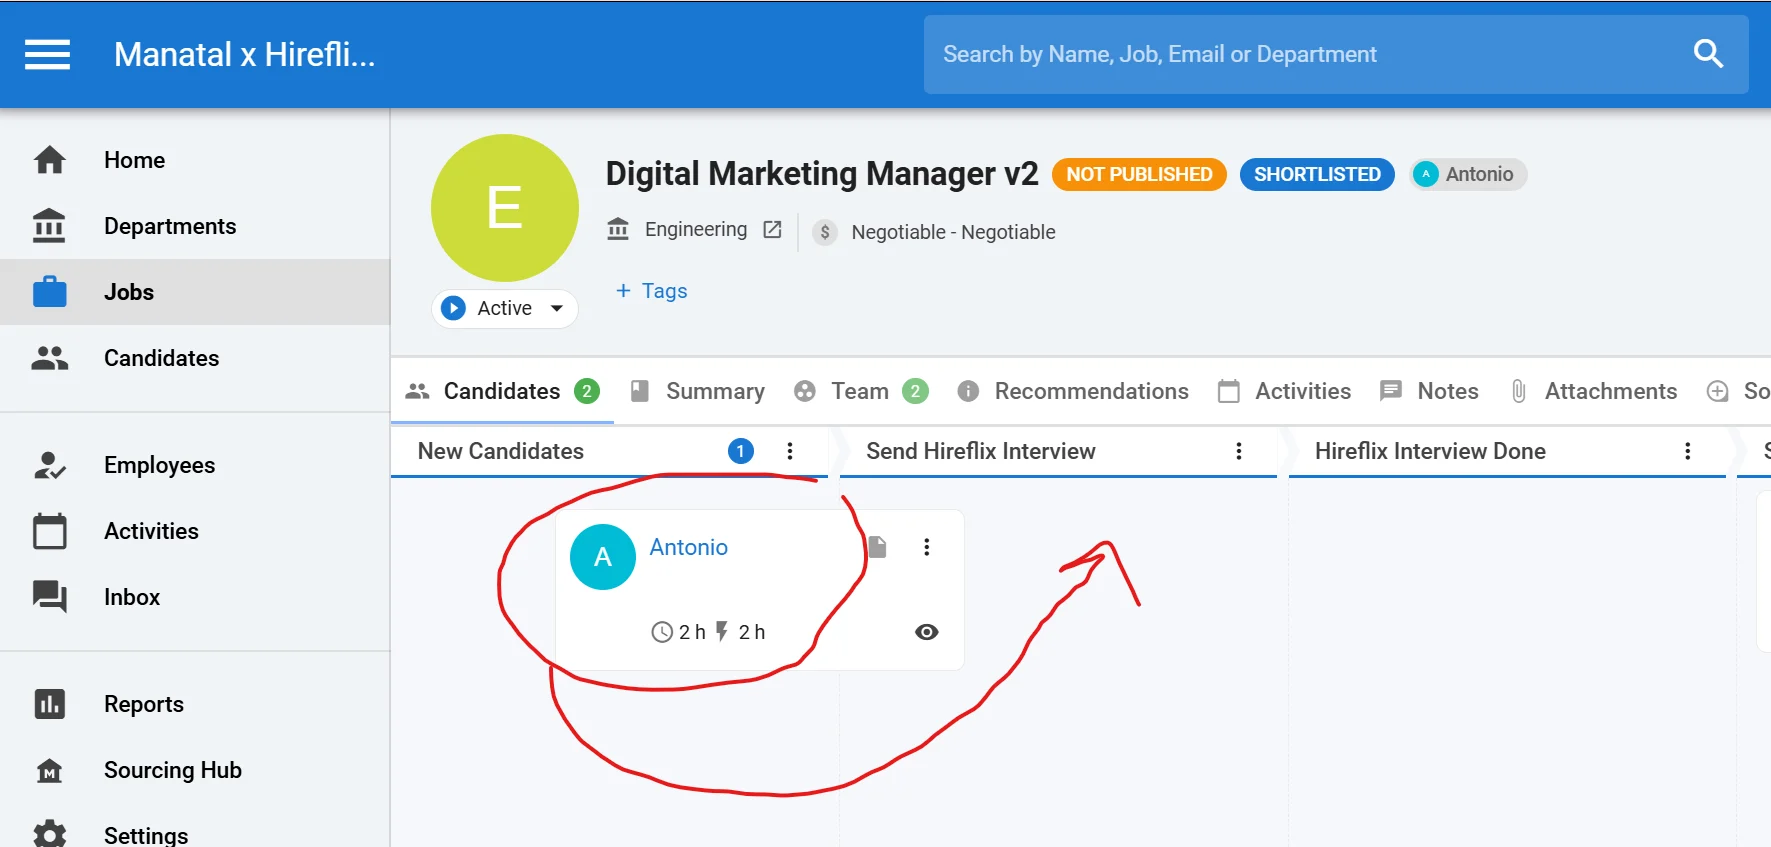Screen dimensions: 1771x847
Task: Open the Active status dropdown
Action: [505, 308]
